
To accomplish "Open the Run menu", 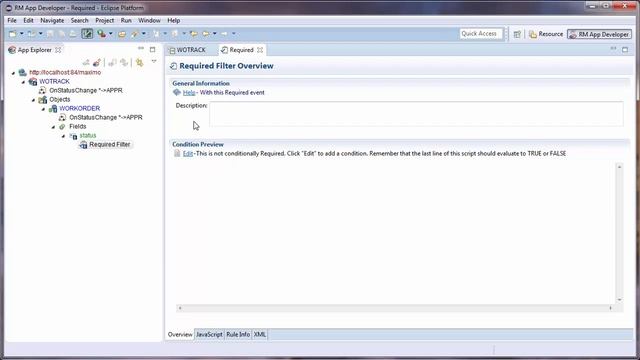I will pos(126,20).
